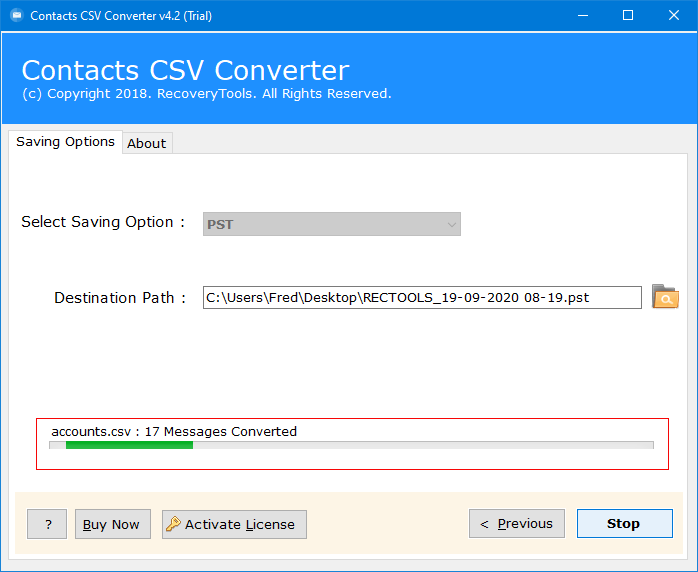
Task: Click the Contacts CSV Converter banner heading
Action: point(186,70)
